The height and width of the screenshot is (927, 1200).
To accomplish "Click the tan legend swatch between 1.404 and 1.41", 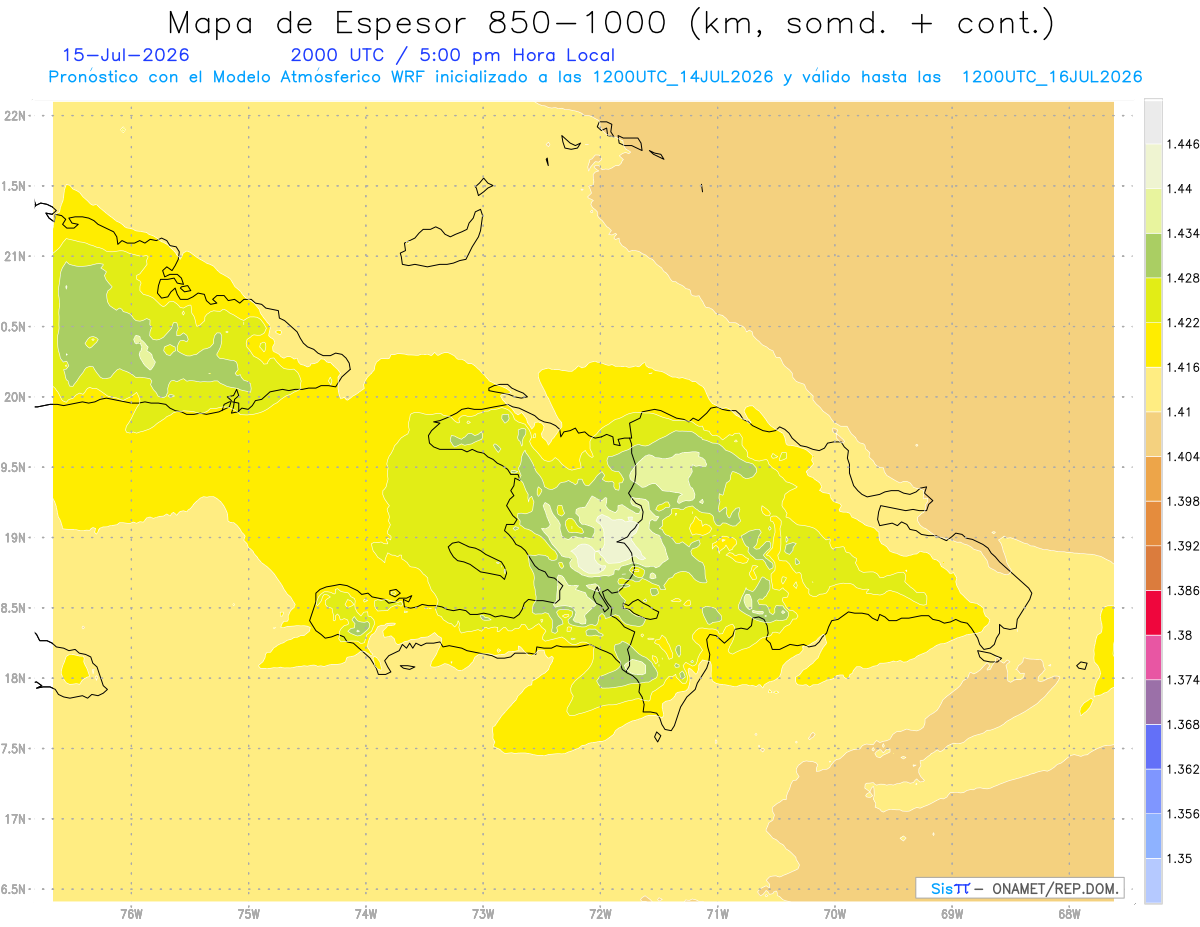I will click(x=1153, y=434).
